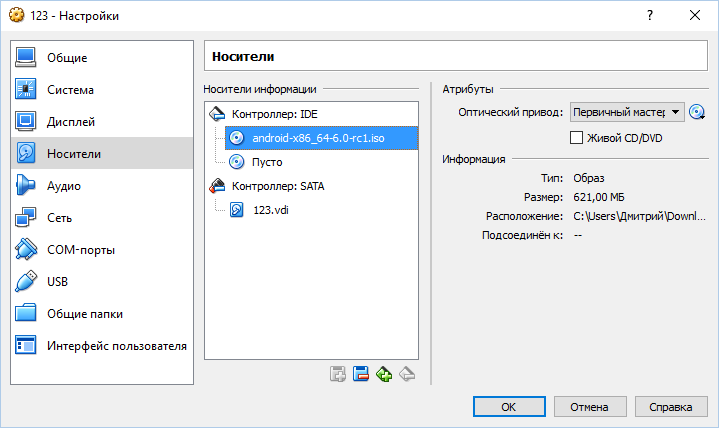Click the green add attachment icon
The width and height of the screenshot is (719, 428).
point(384,374)
